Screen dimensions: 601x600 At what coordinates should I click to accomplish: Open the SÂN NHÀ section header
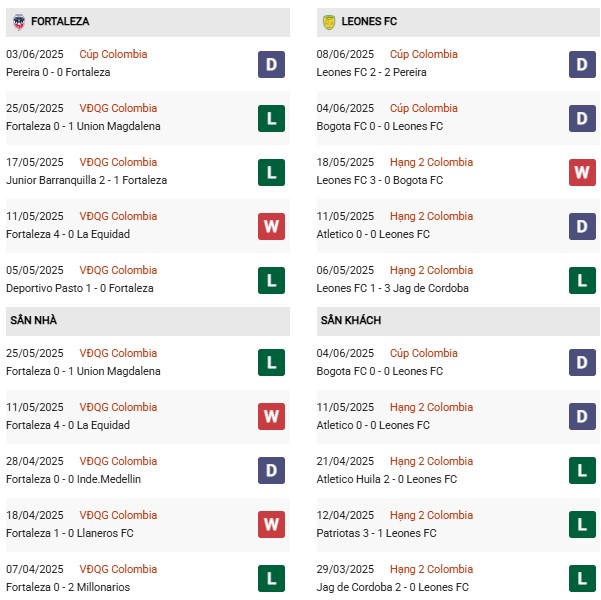(148, 321)
